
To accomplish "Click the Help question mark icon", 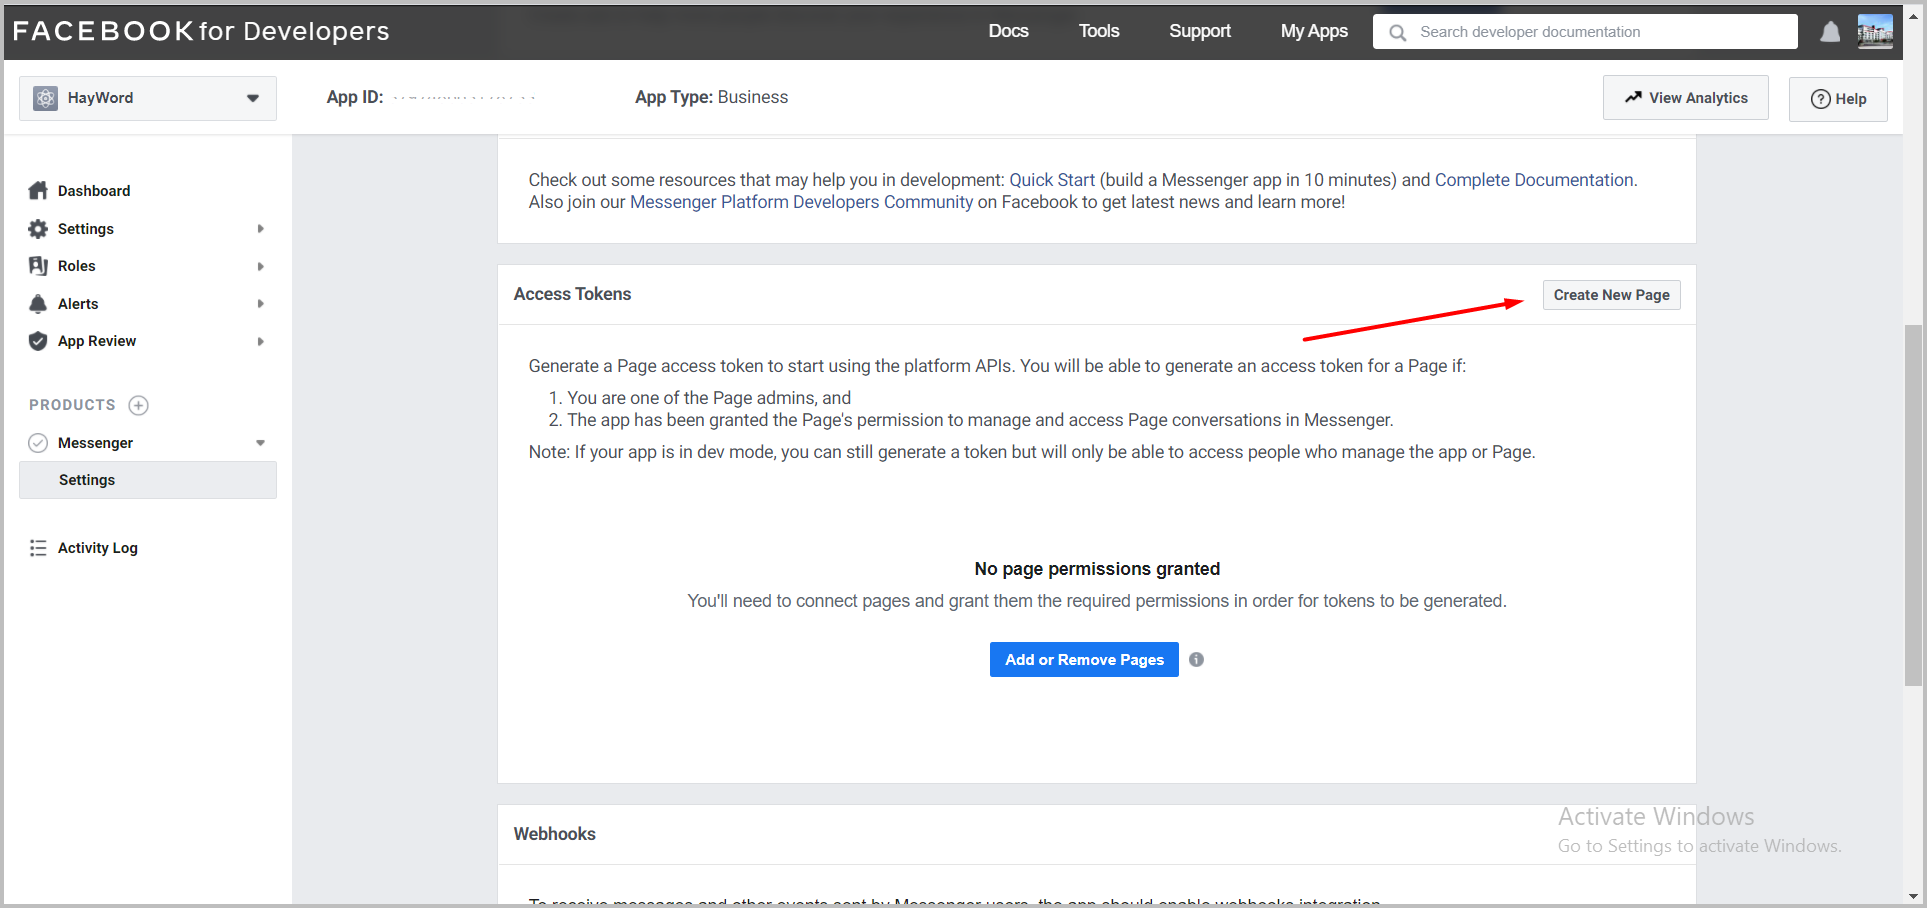I will coord(1821,99).
